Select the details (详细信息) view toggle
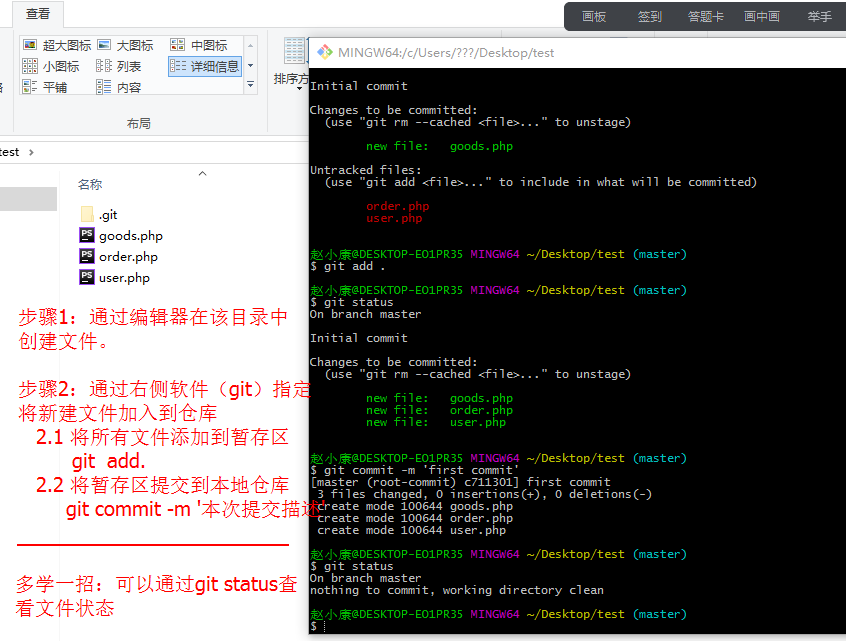The image size is (846, 641). click(x=205, y=66)
